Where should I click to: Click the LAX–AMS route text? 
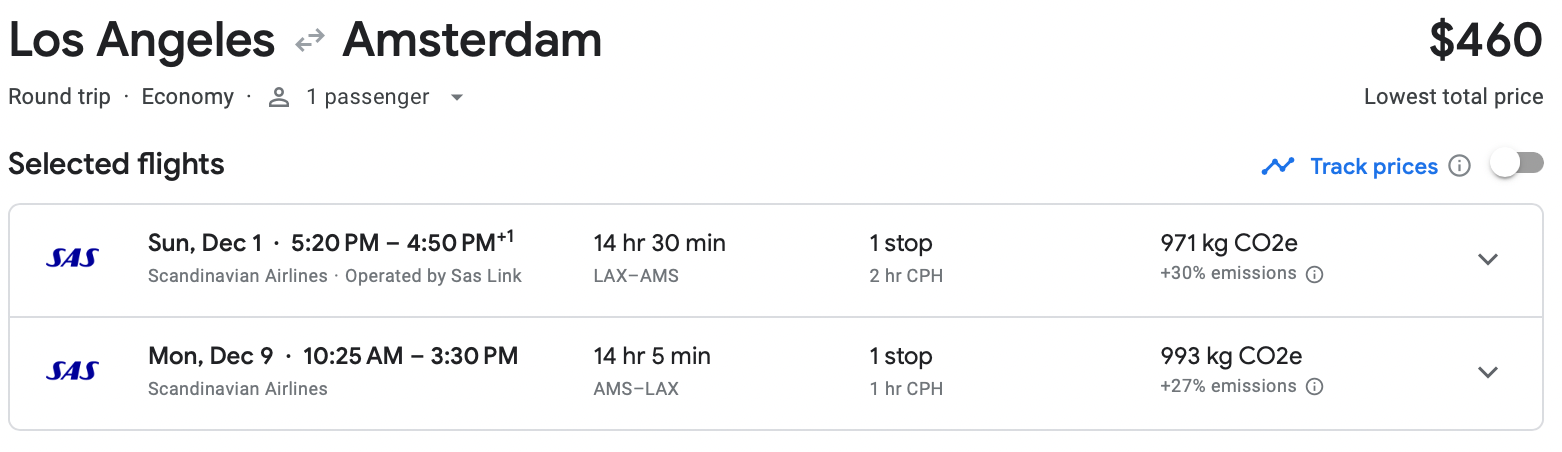tap(636, 276)
